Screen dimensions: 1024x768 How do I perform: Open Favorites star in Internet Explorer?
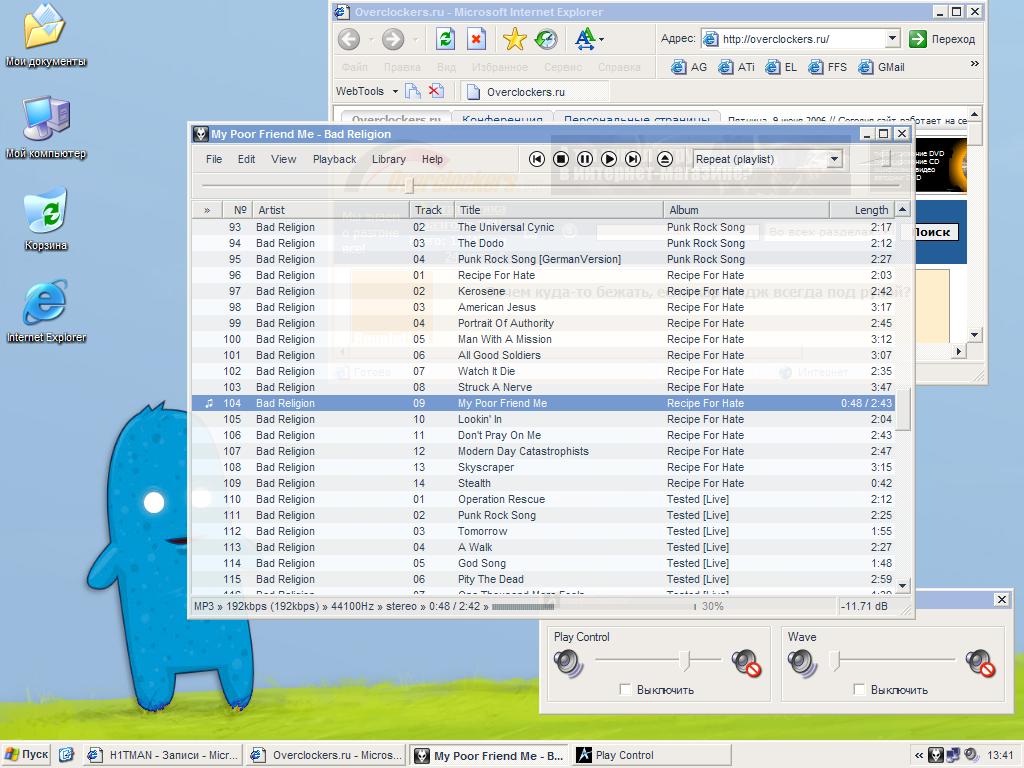(515, 39)
